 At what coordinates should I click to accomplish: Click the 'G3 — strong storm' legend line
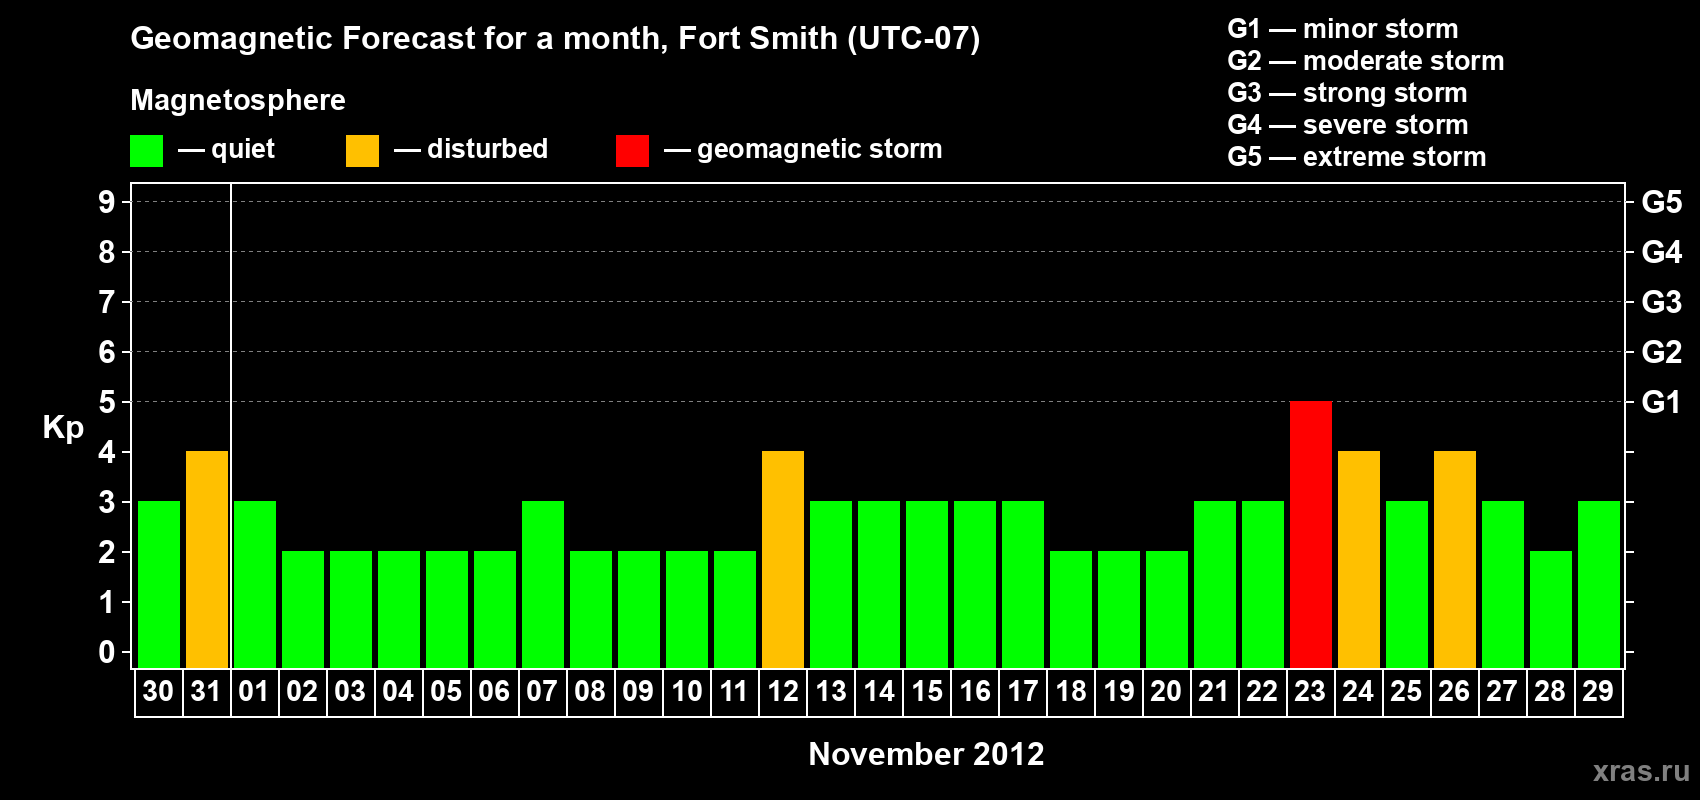point(1347,93)
